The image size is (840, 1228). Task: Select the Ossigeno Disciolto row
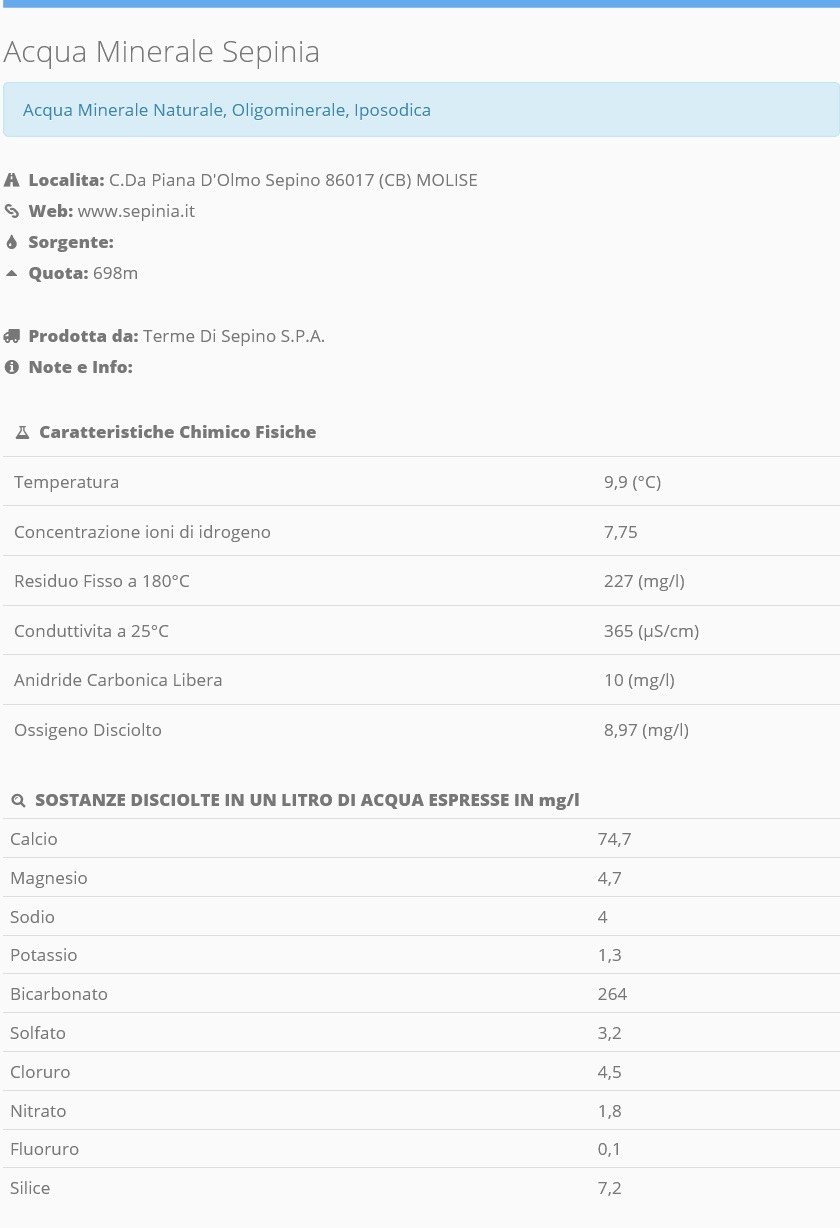(421, 729)
